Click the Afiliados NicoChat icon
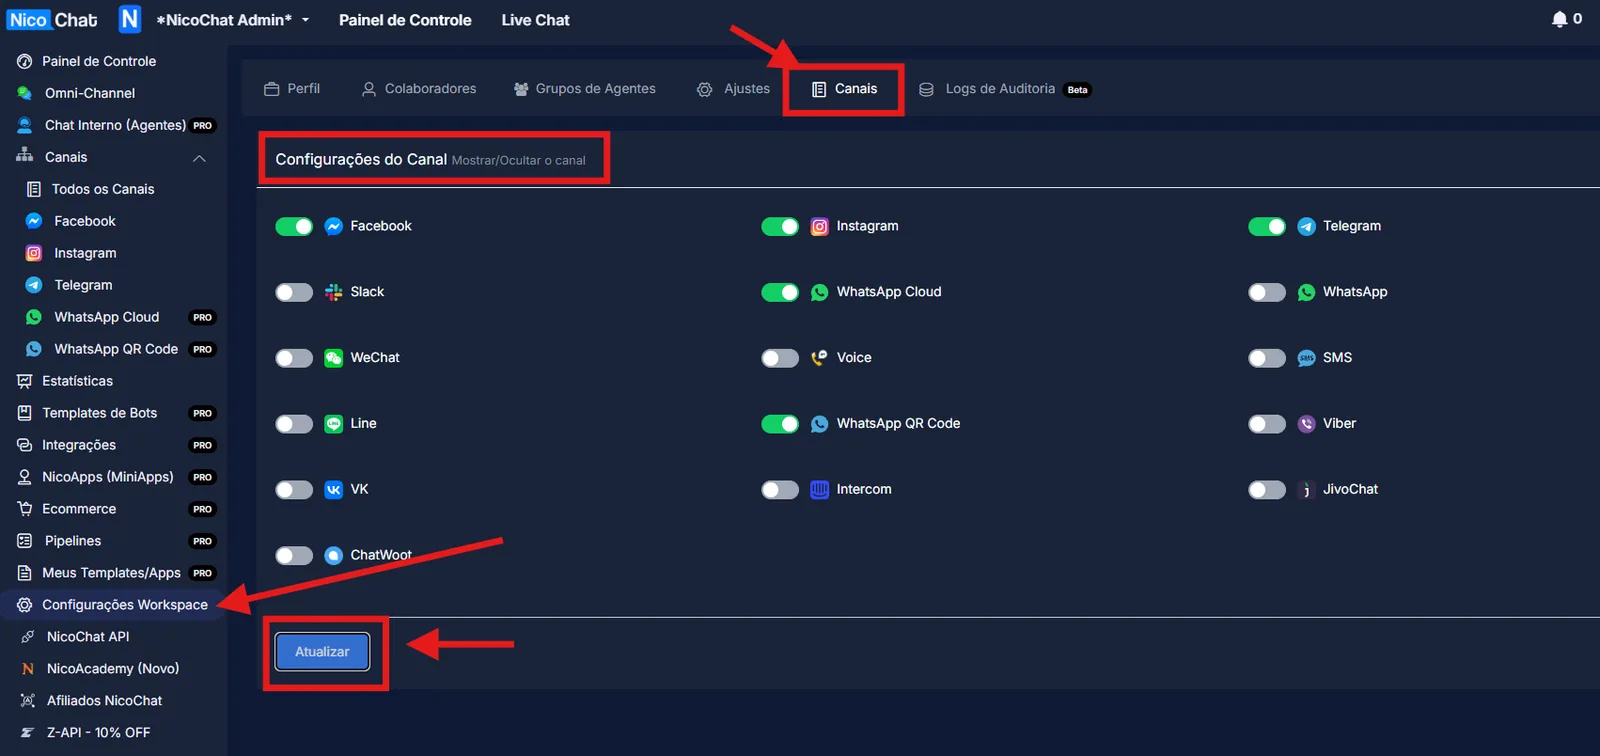Viewport: 1600px width, 756px height. click(x=28, y=701)
